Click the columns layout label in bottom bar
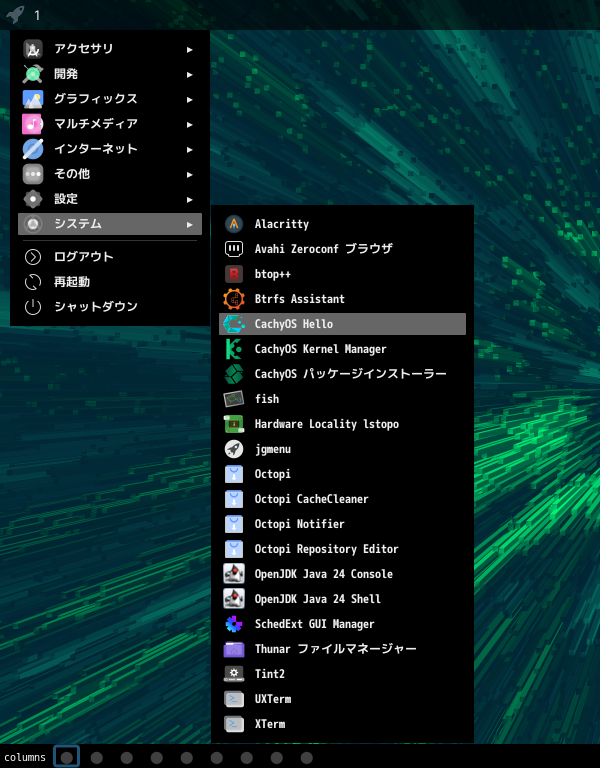 [x=25, y=757]
